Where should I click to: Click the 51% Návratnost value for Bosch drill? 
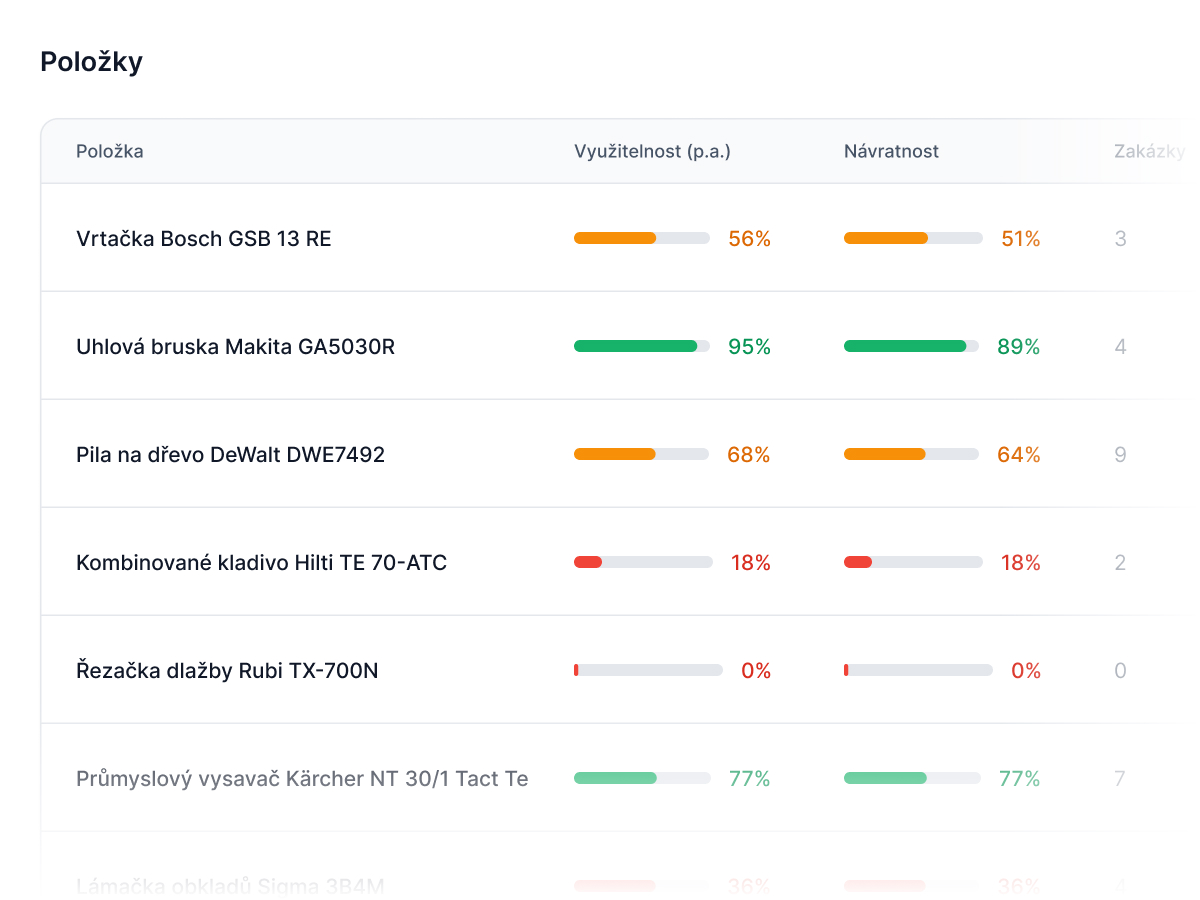click(1021, 239)
